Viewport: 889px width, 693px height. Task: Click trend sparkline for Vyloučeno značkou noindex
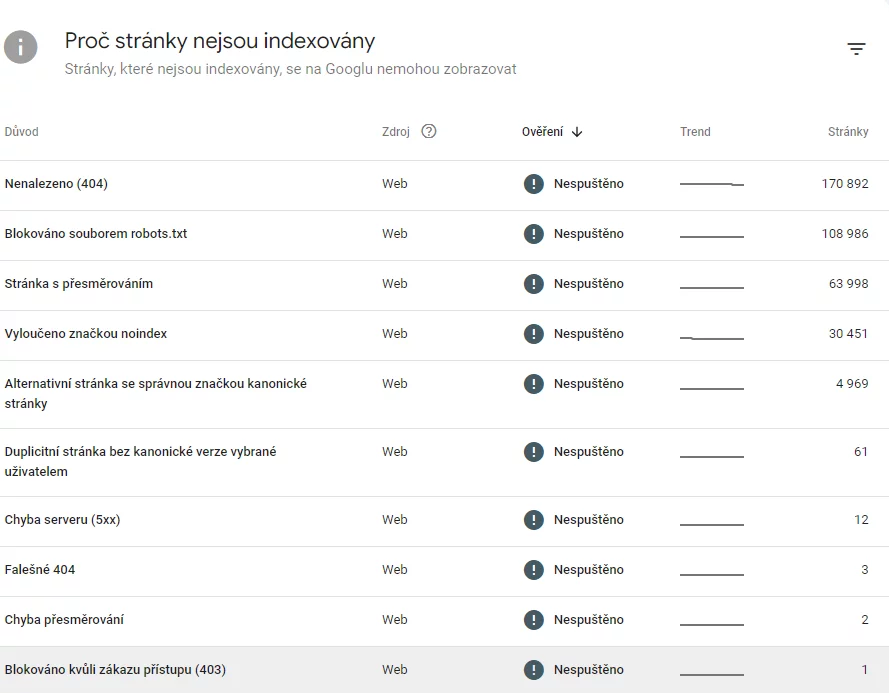point(712,338)
